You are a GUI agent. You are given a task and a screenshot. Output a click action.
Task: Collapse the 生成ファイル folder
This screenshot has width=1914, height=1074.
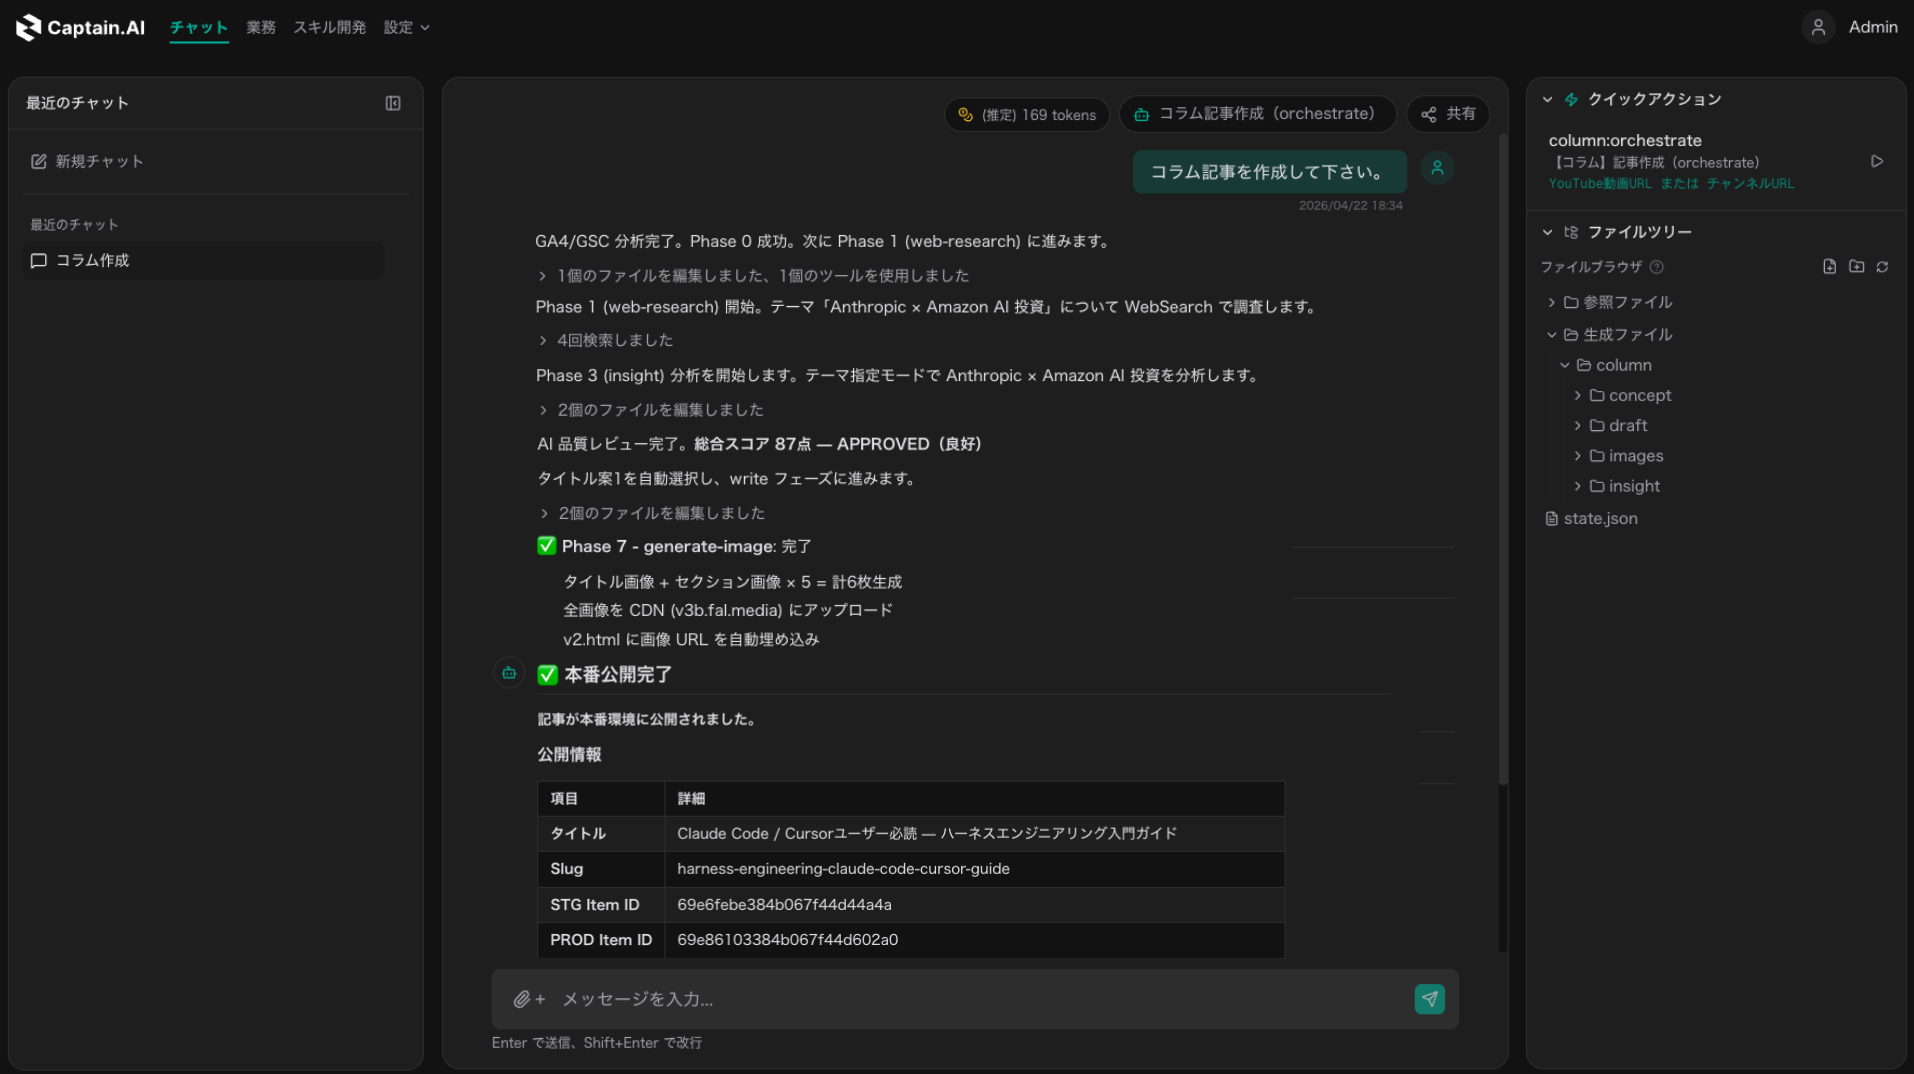click(x=1610, y=334)
